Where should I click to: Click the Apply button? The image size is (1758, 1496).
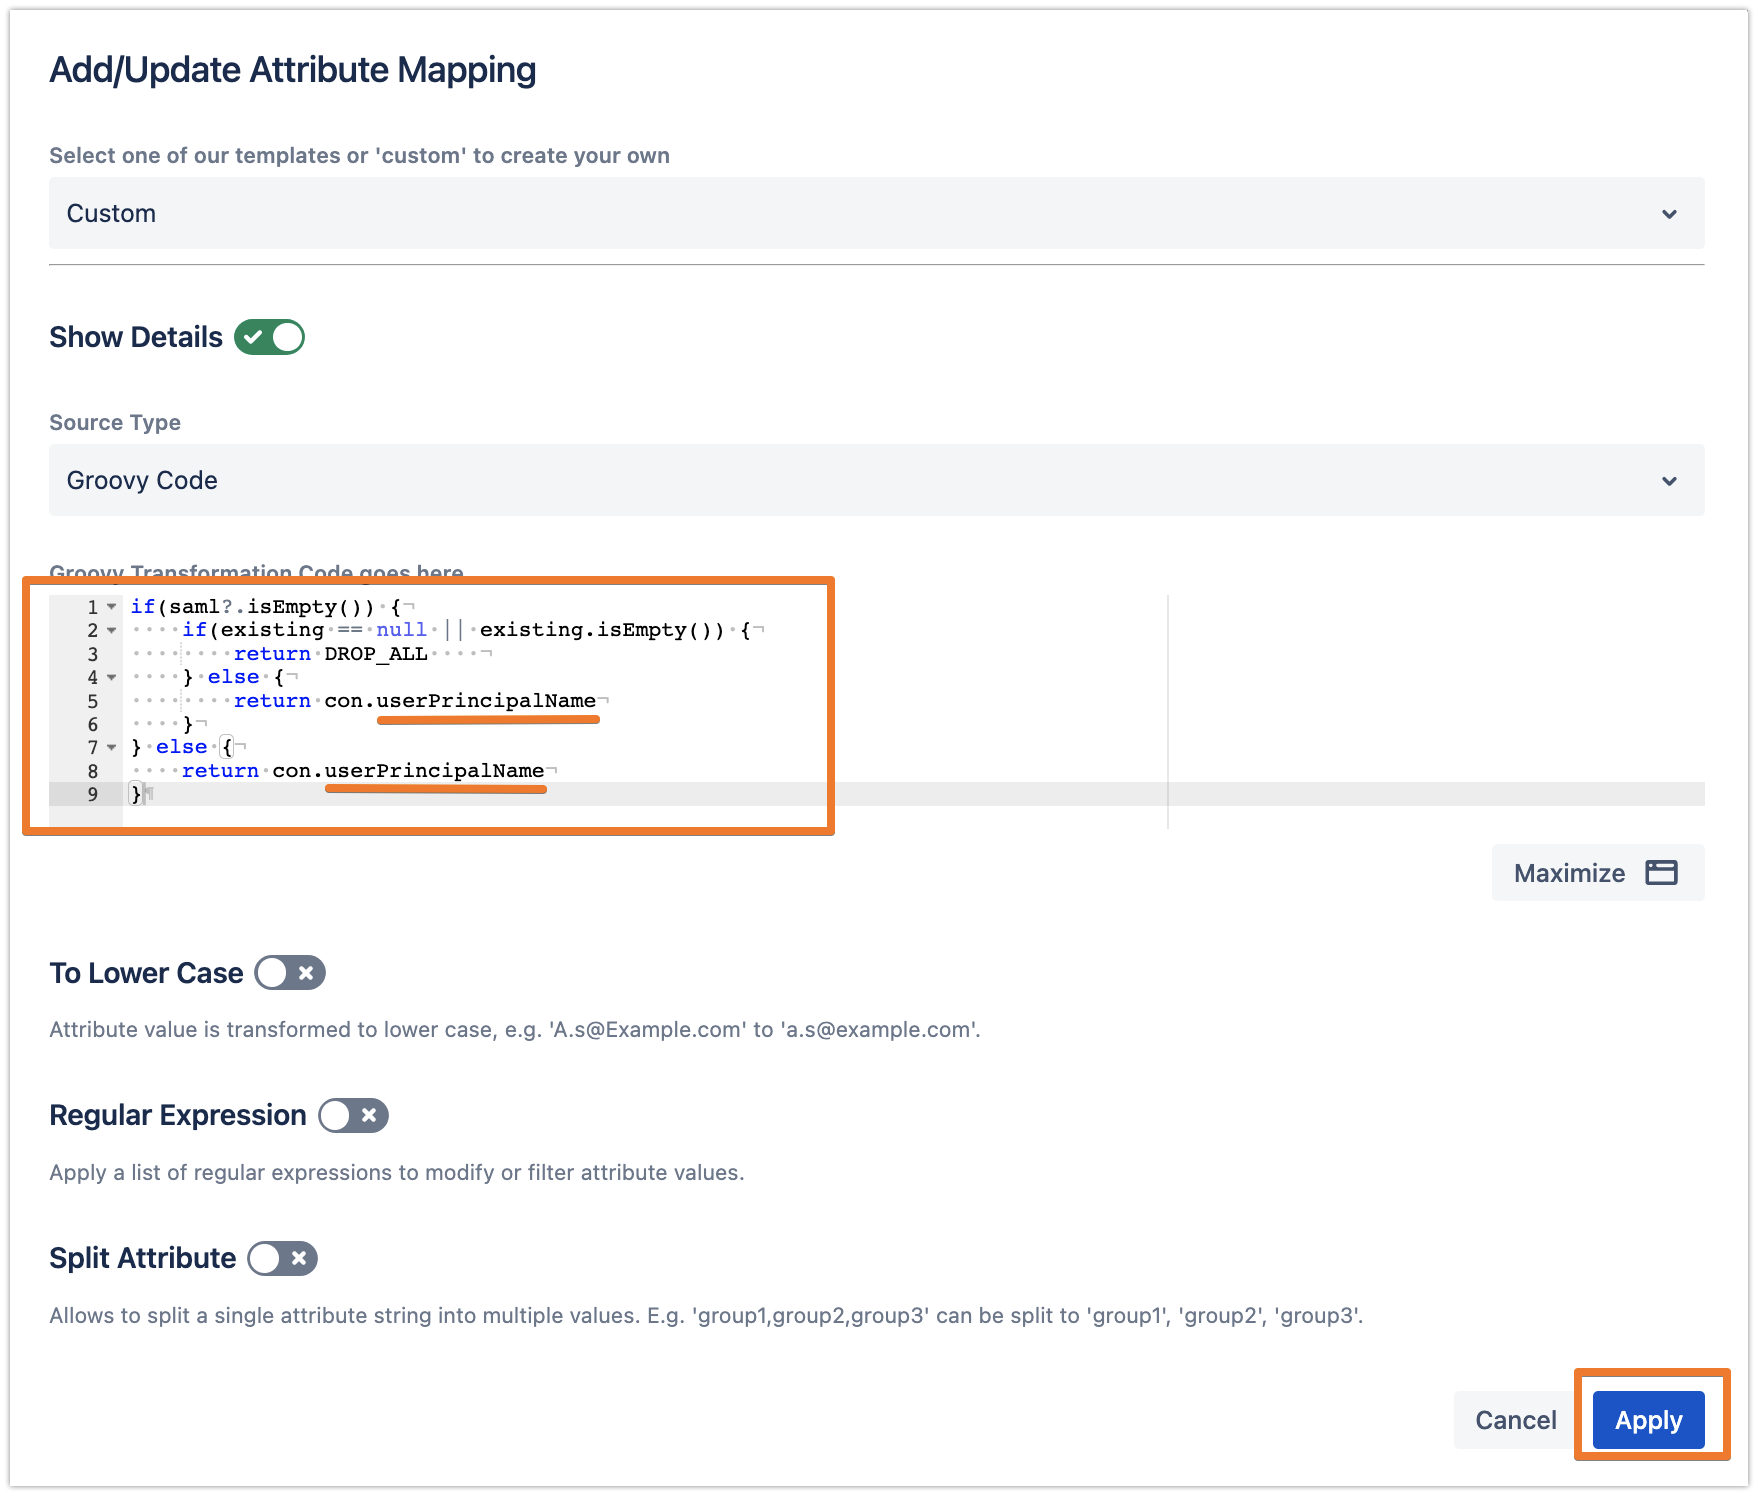1648,1420
